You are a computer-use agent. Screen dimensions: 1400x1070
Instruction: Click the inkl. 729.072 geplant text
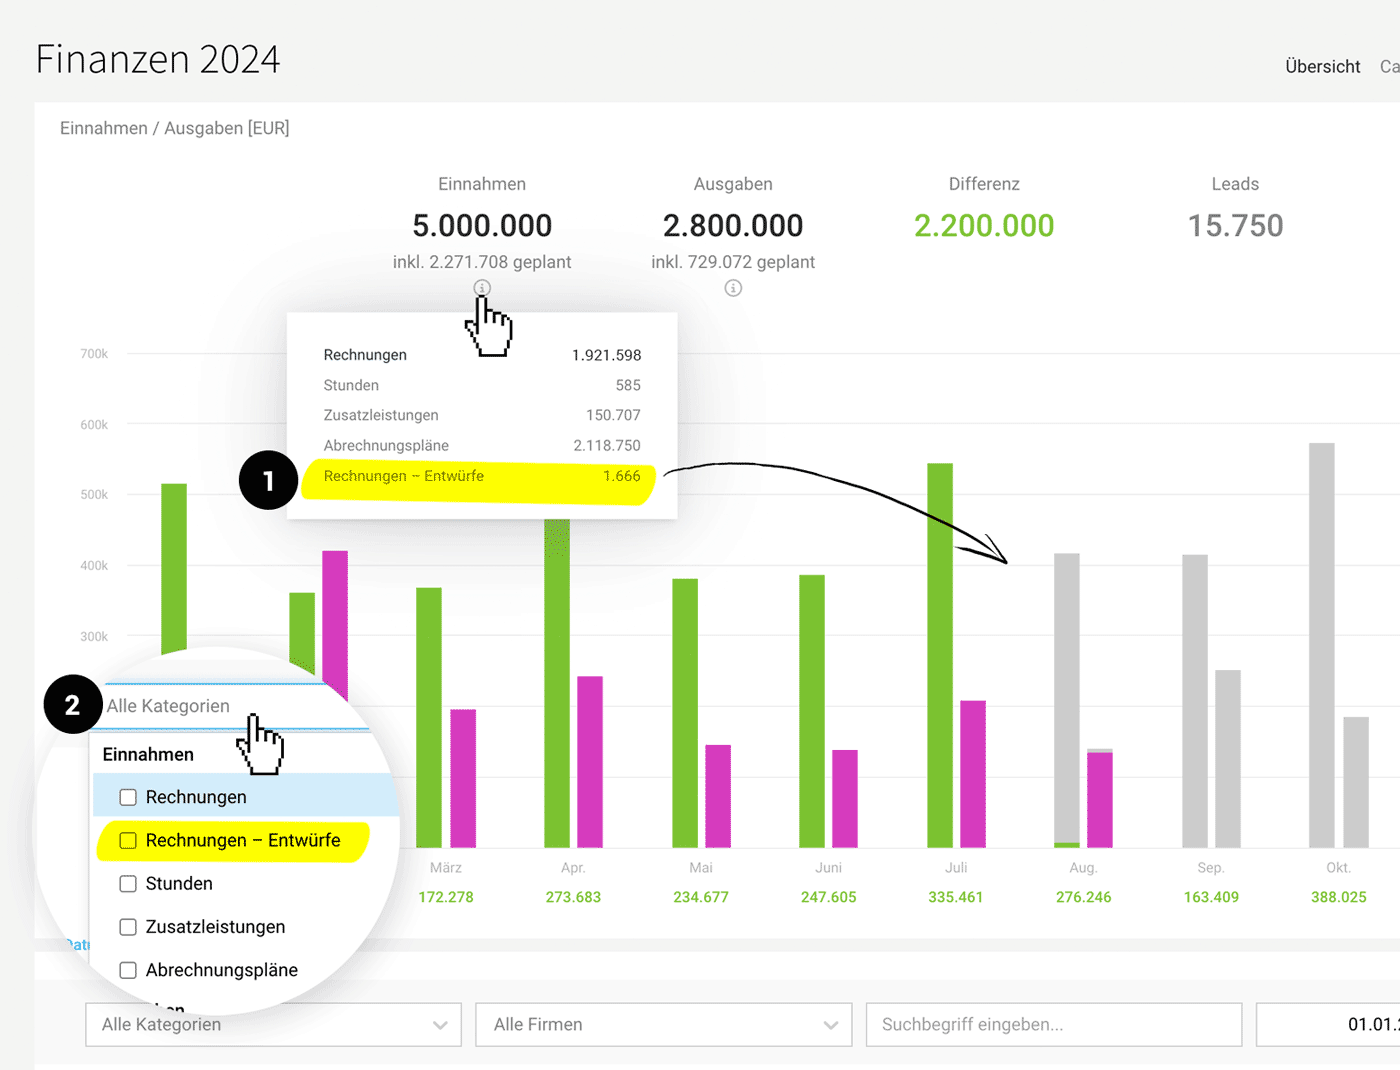tap(733, 262)
